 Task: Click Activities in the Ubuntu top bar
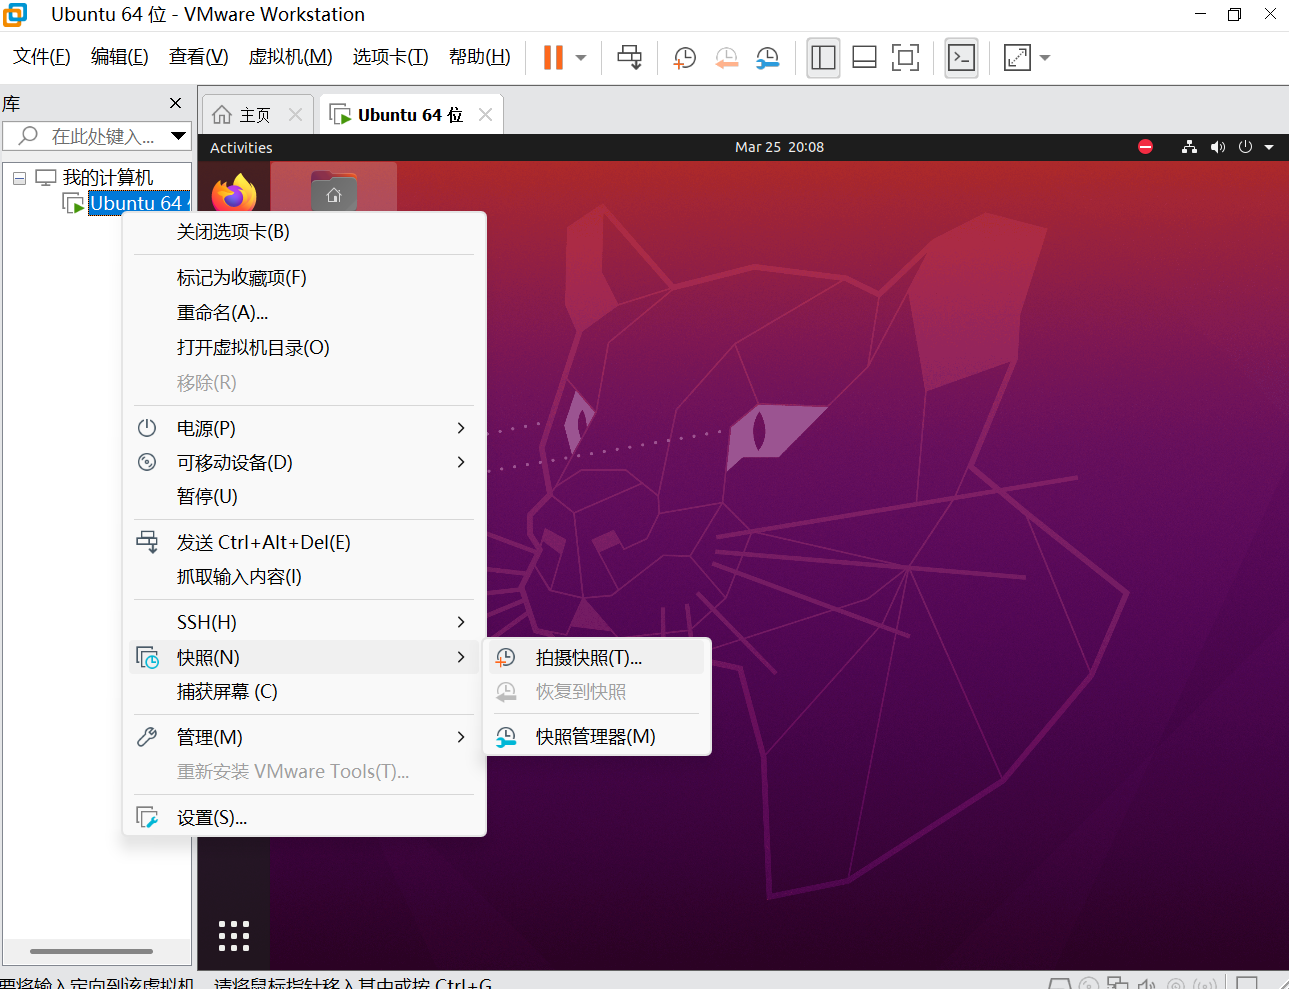[241, 147]
